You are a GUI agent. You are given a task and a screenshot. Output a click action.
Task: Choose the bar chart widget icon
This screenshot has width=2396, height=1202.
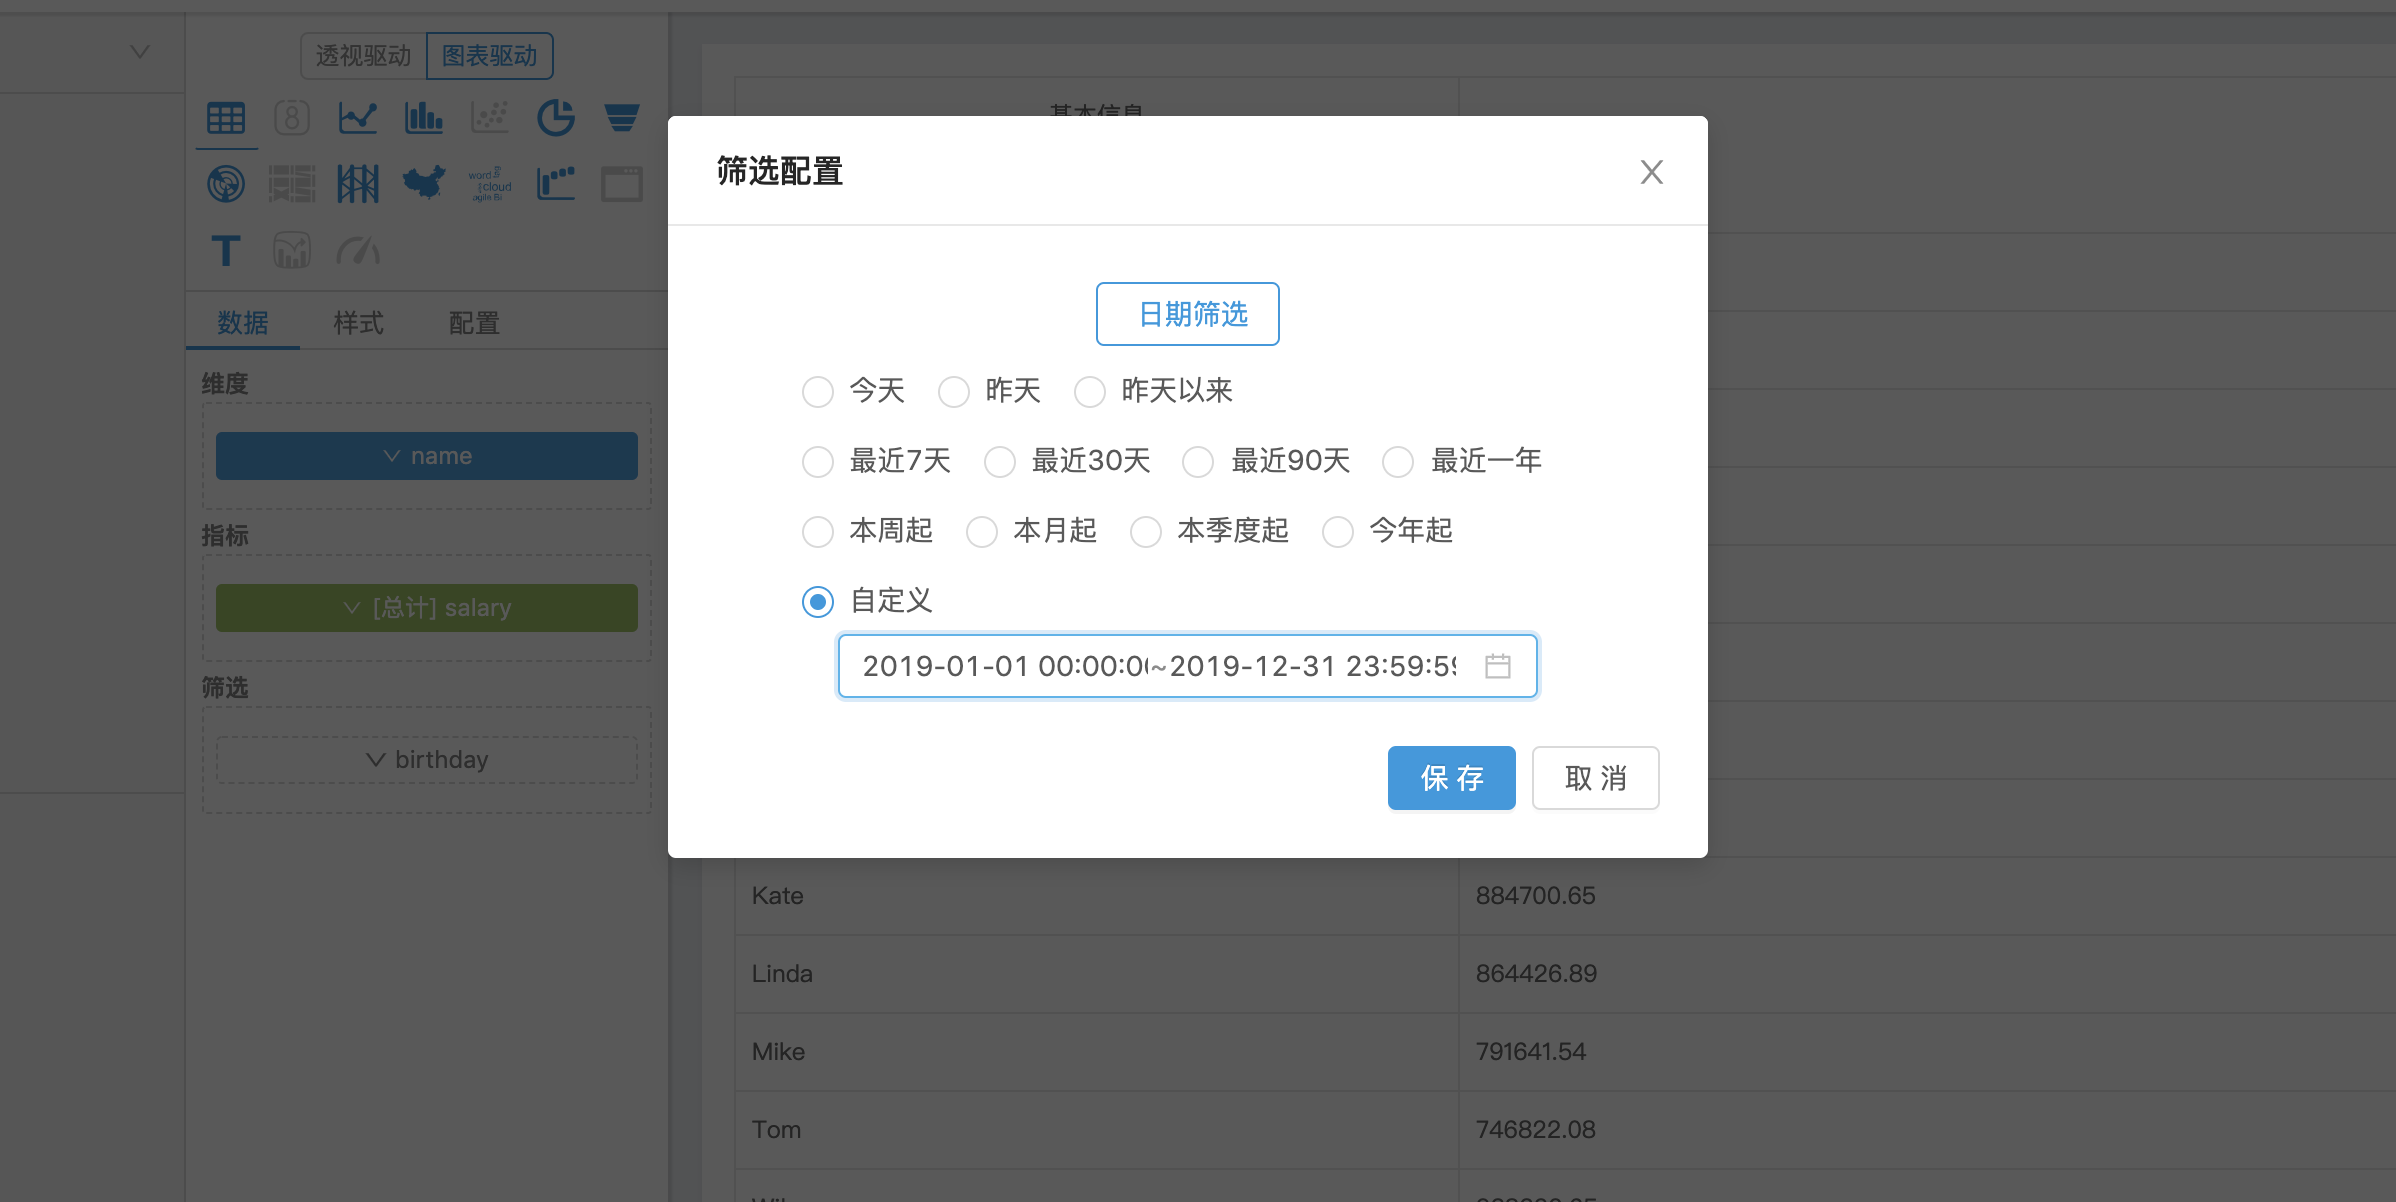pyautogui.click(x=423, y=118)
